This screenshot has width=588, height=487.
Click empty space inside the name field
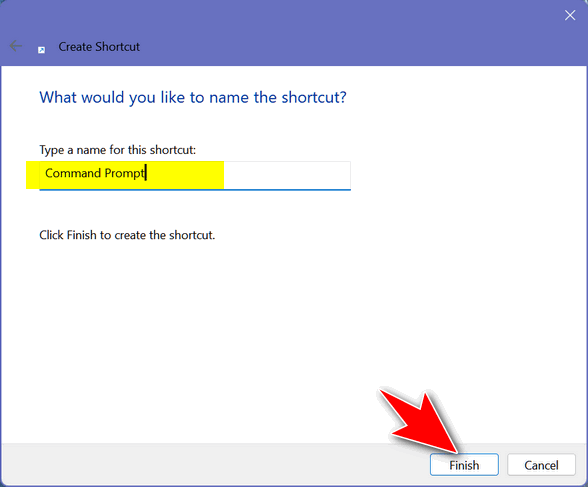(x=287, y=175)
